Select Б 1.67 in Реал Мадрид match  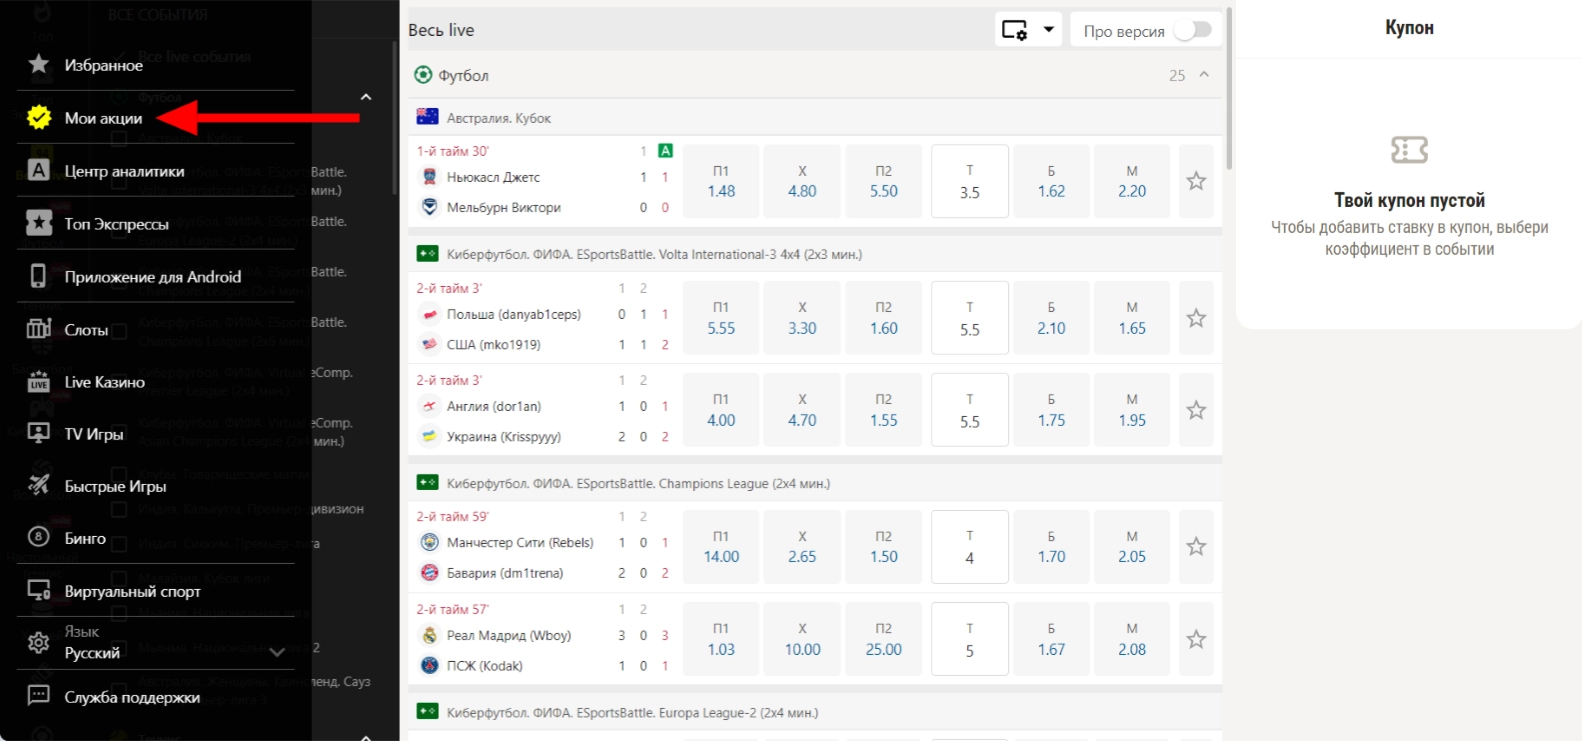tap(1051, 639)
